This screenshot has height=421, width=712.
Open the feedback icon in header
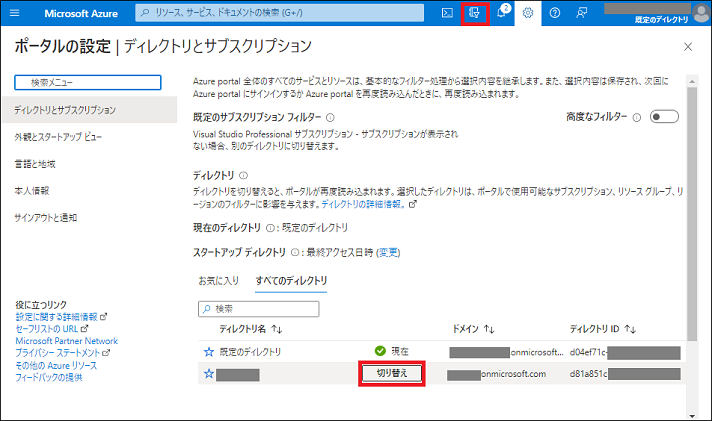click(582, 13)
